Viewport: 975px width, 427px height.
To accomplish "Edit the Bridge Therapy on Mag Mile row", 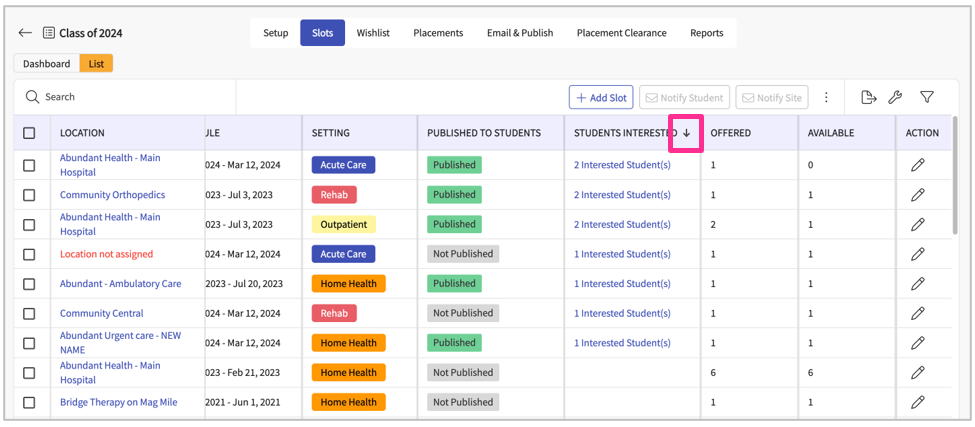I will [x=918, y=402].
